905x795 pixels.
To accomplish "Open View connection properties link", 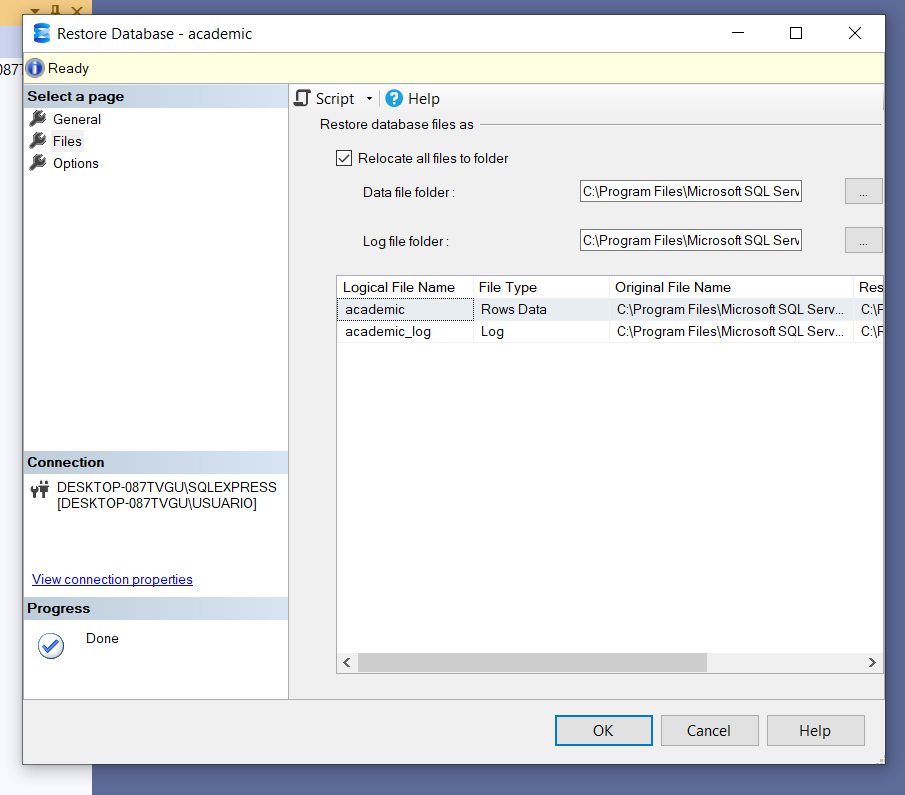I will [x=113, y=579].
